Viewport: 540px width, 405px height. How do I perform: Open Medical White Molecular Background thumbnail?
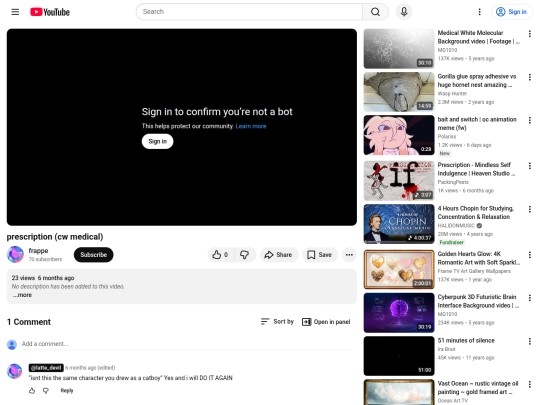click(x=399, y=49)
